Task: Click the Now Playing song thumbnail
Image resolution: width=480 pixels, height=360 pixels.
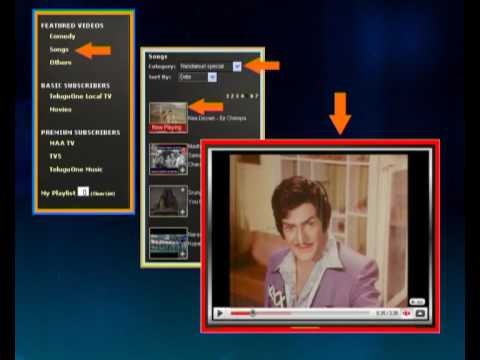Action: point(168,118)
